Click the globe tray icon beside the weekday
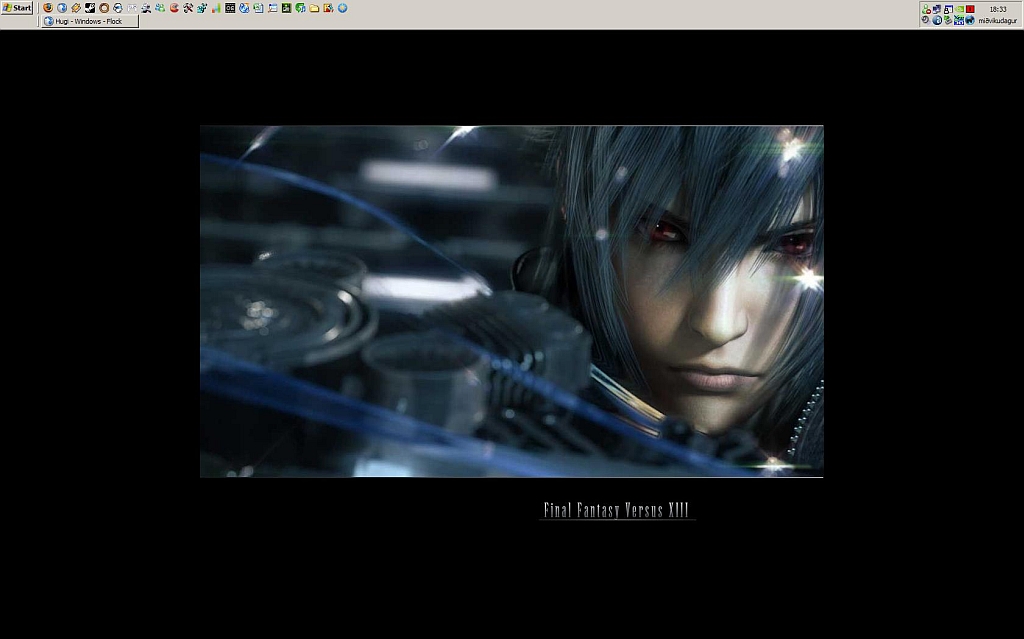Screen dimensions: 1024x639 970,20
